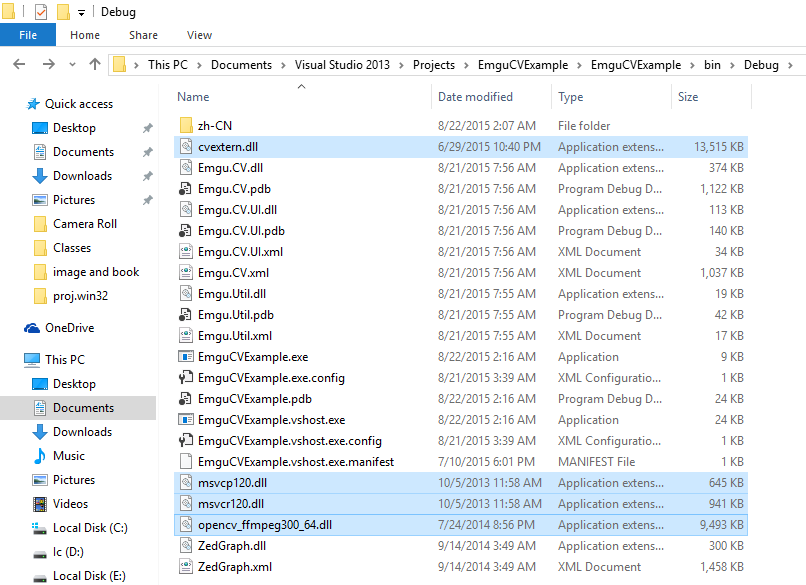Expand chevron after Projects in the address bar
Viewport: 806px width, 585px height.
[466, 65]
